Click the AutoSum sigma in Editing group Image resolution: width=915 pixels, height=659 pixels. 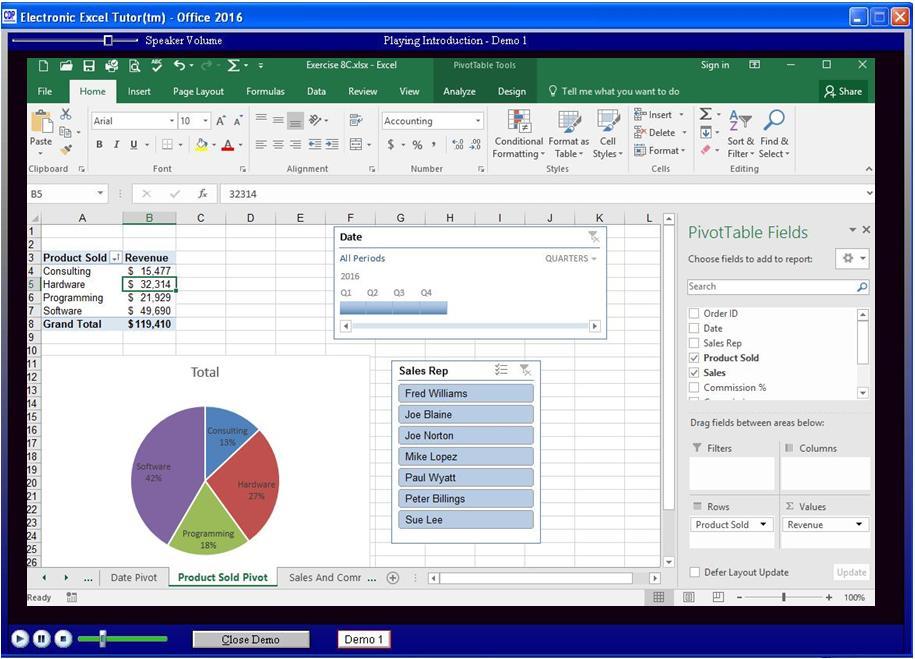click(706, 114)
